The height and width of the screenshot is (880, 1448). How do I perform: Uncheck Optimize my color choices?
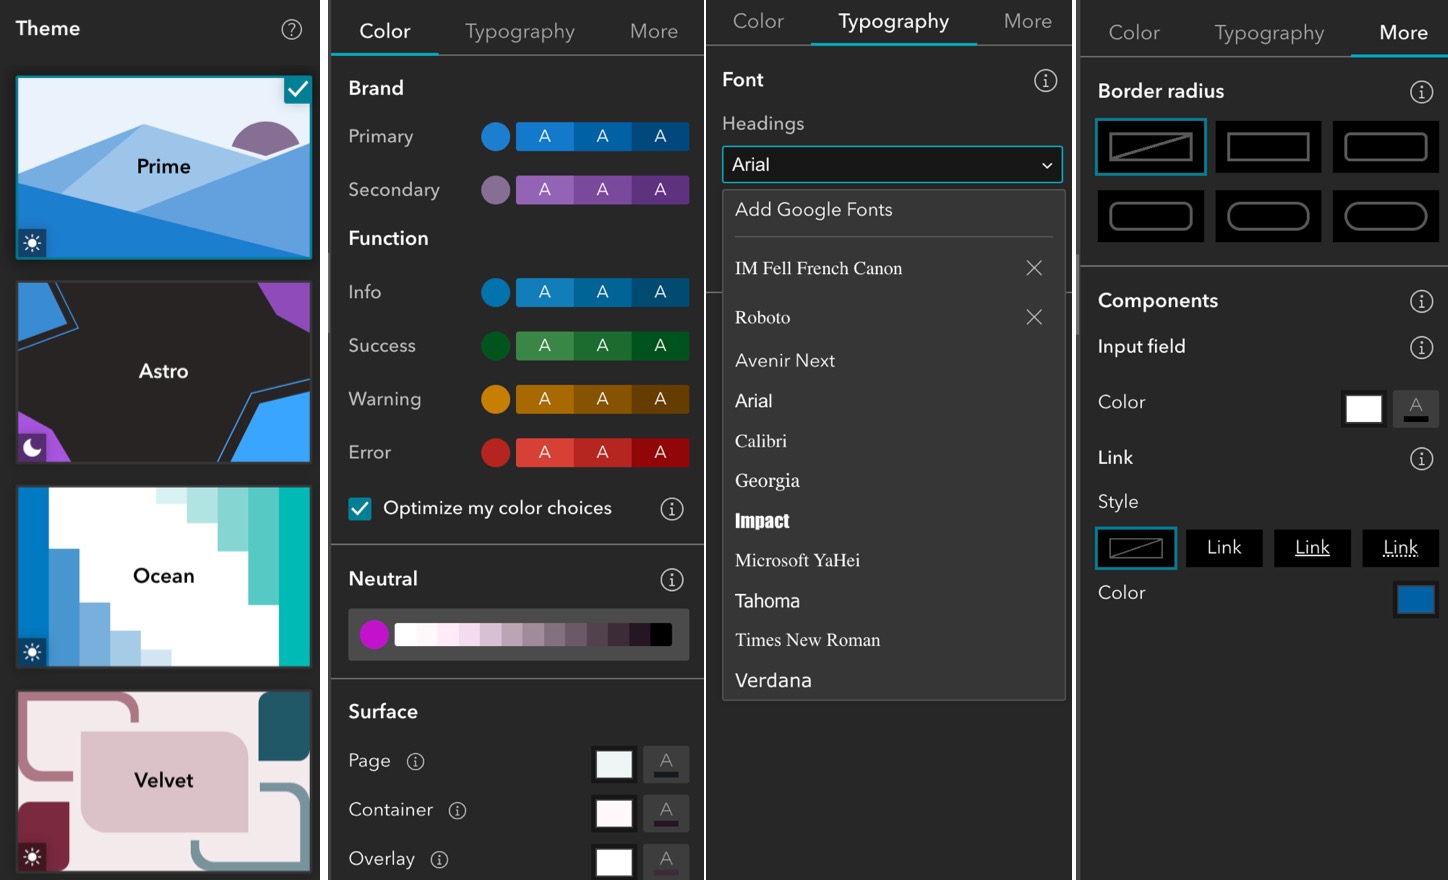click(360, 508)
